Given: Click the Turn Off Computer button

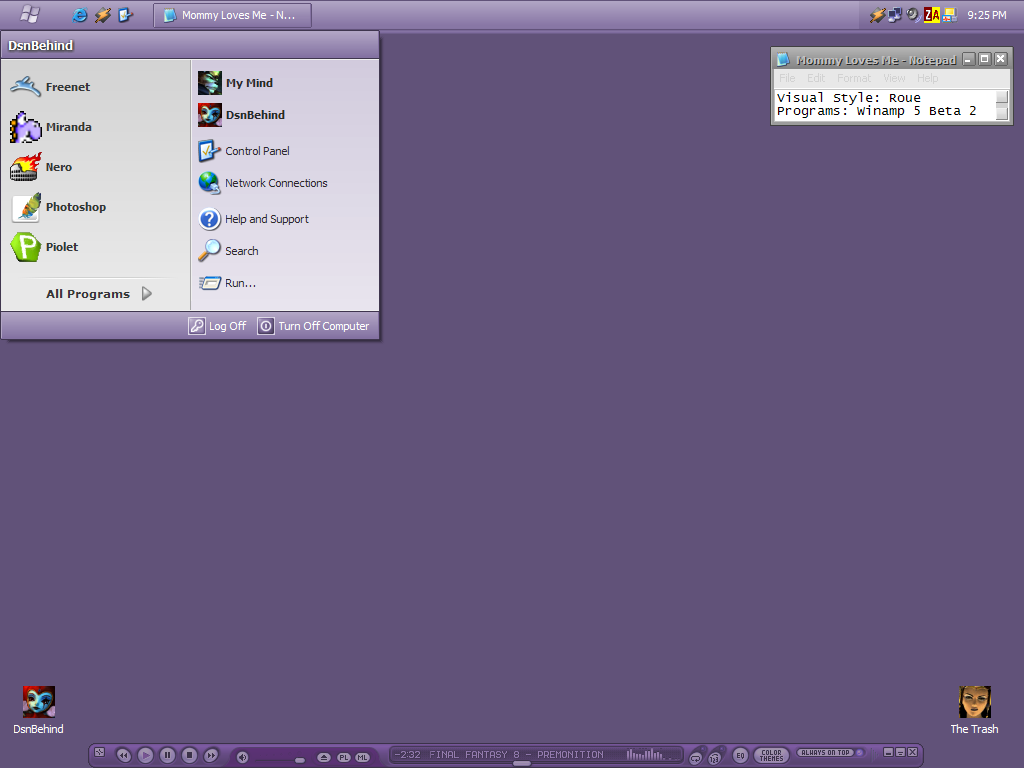Looking at the screenshot, I should [x=313, y=326].
